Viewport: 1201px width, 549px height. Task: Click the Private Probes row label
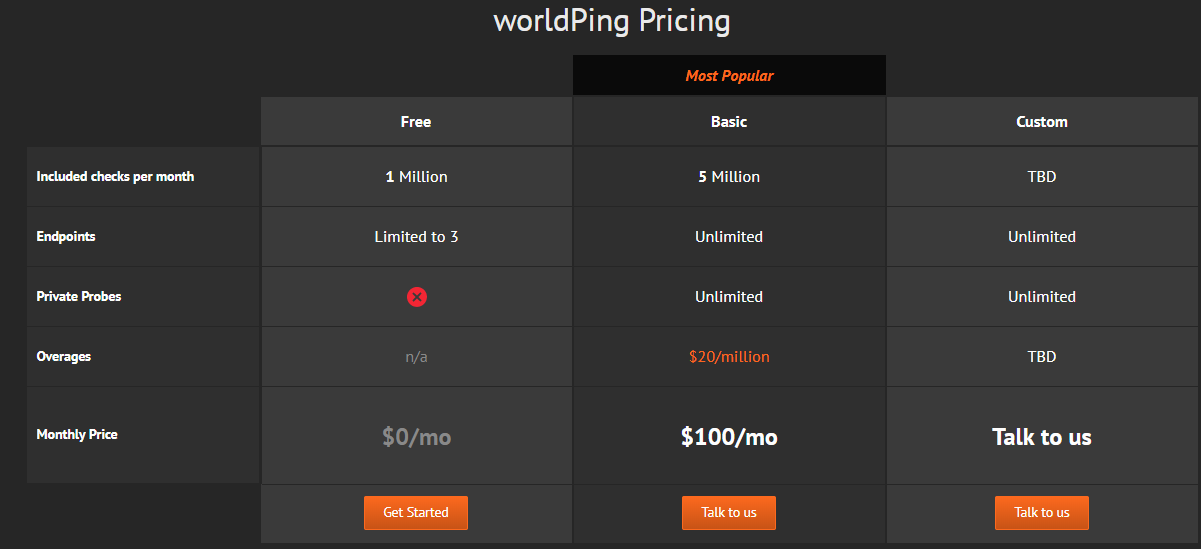click(79, 297)
